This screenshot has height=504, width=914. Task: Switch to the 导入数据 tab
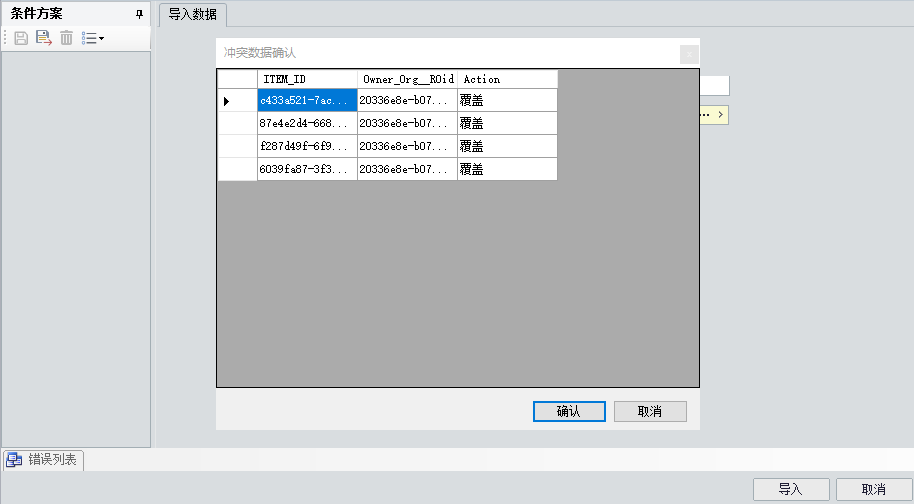coord(192,15)
